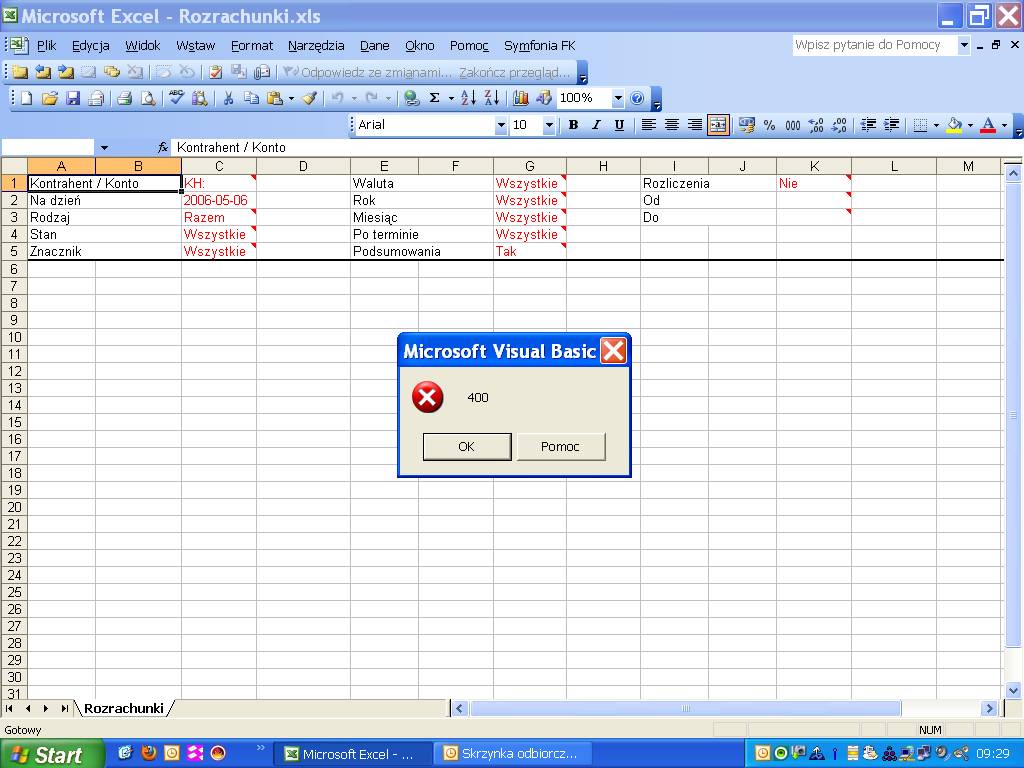Click Pomoc in the Visual Basic dialog
The height and width of the screenshot is (768, 1024).
point(560,447)
